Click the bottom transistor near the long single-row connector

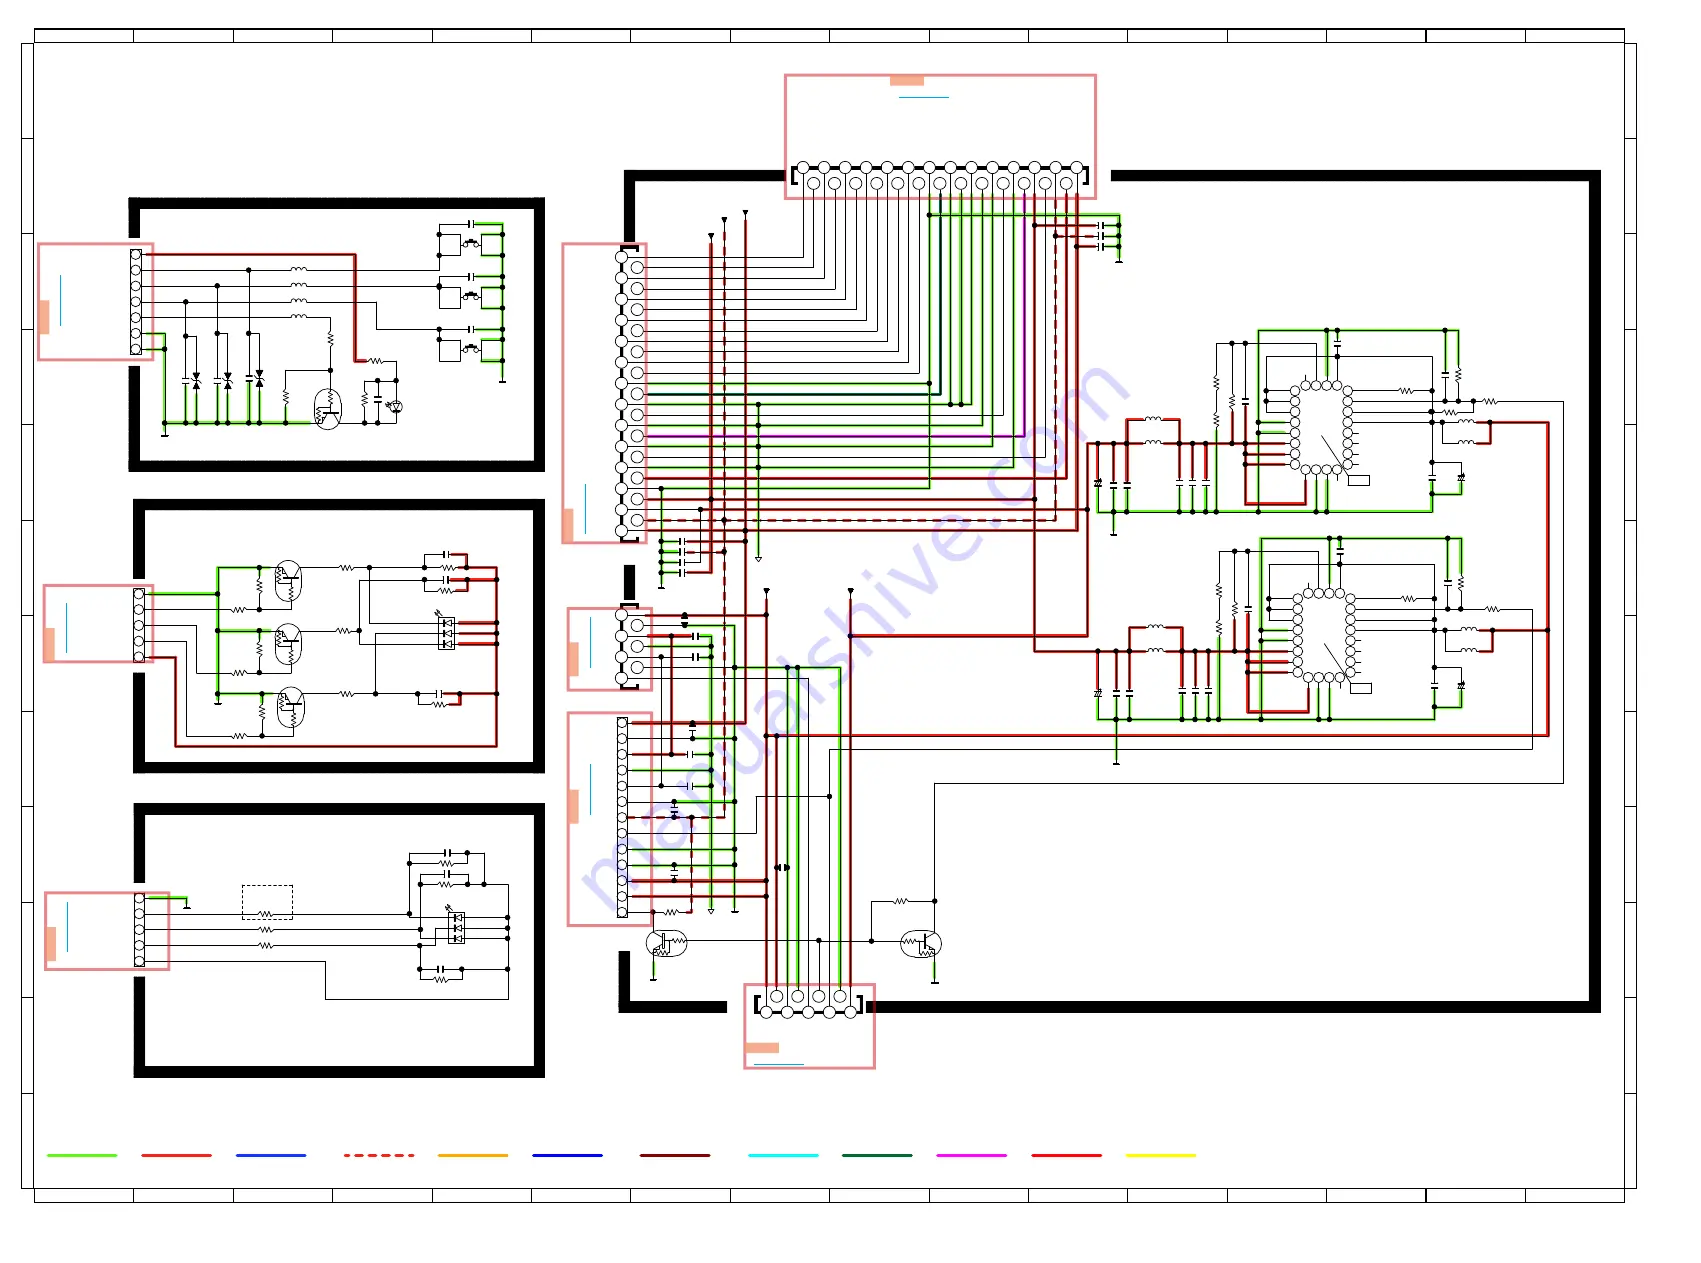(x=666, y=943)
